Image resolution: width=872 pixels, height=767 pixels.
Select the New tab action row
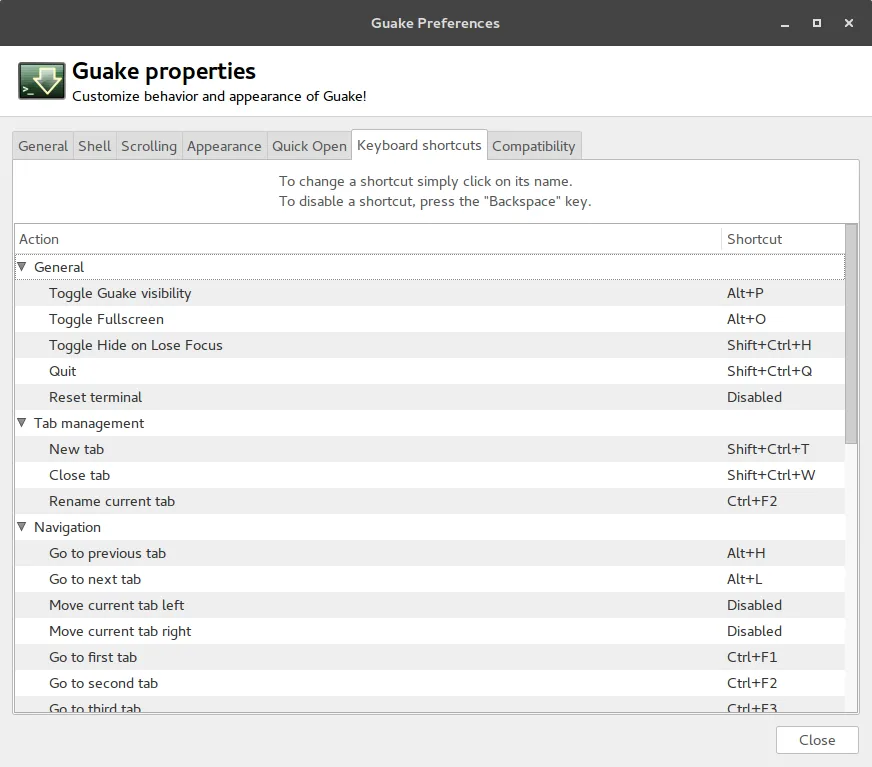coord(430,449)
